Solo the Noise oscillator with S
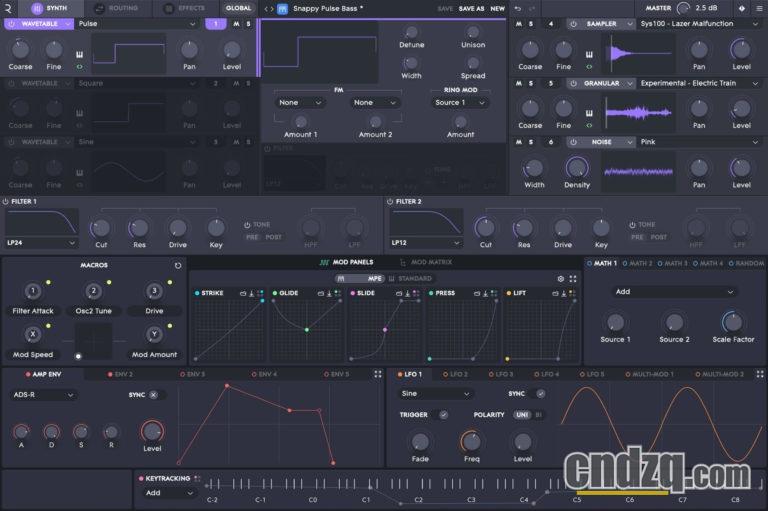This screenshot has width=768, height=511. (530, 142)
